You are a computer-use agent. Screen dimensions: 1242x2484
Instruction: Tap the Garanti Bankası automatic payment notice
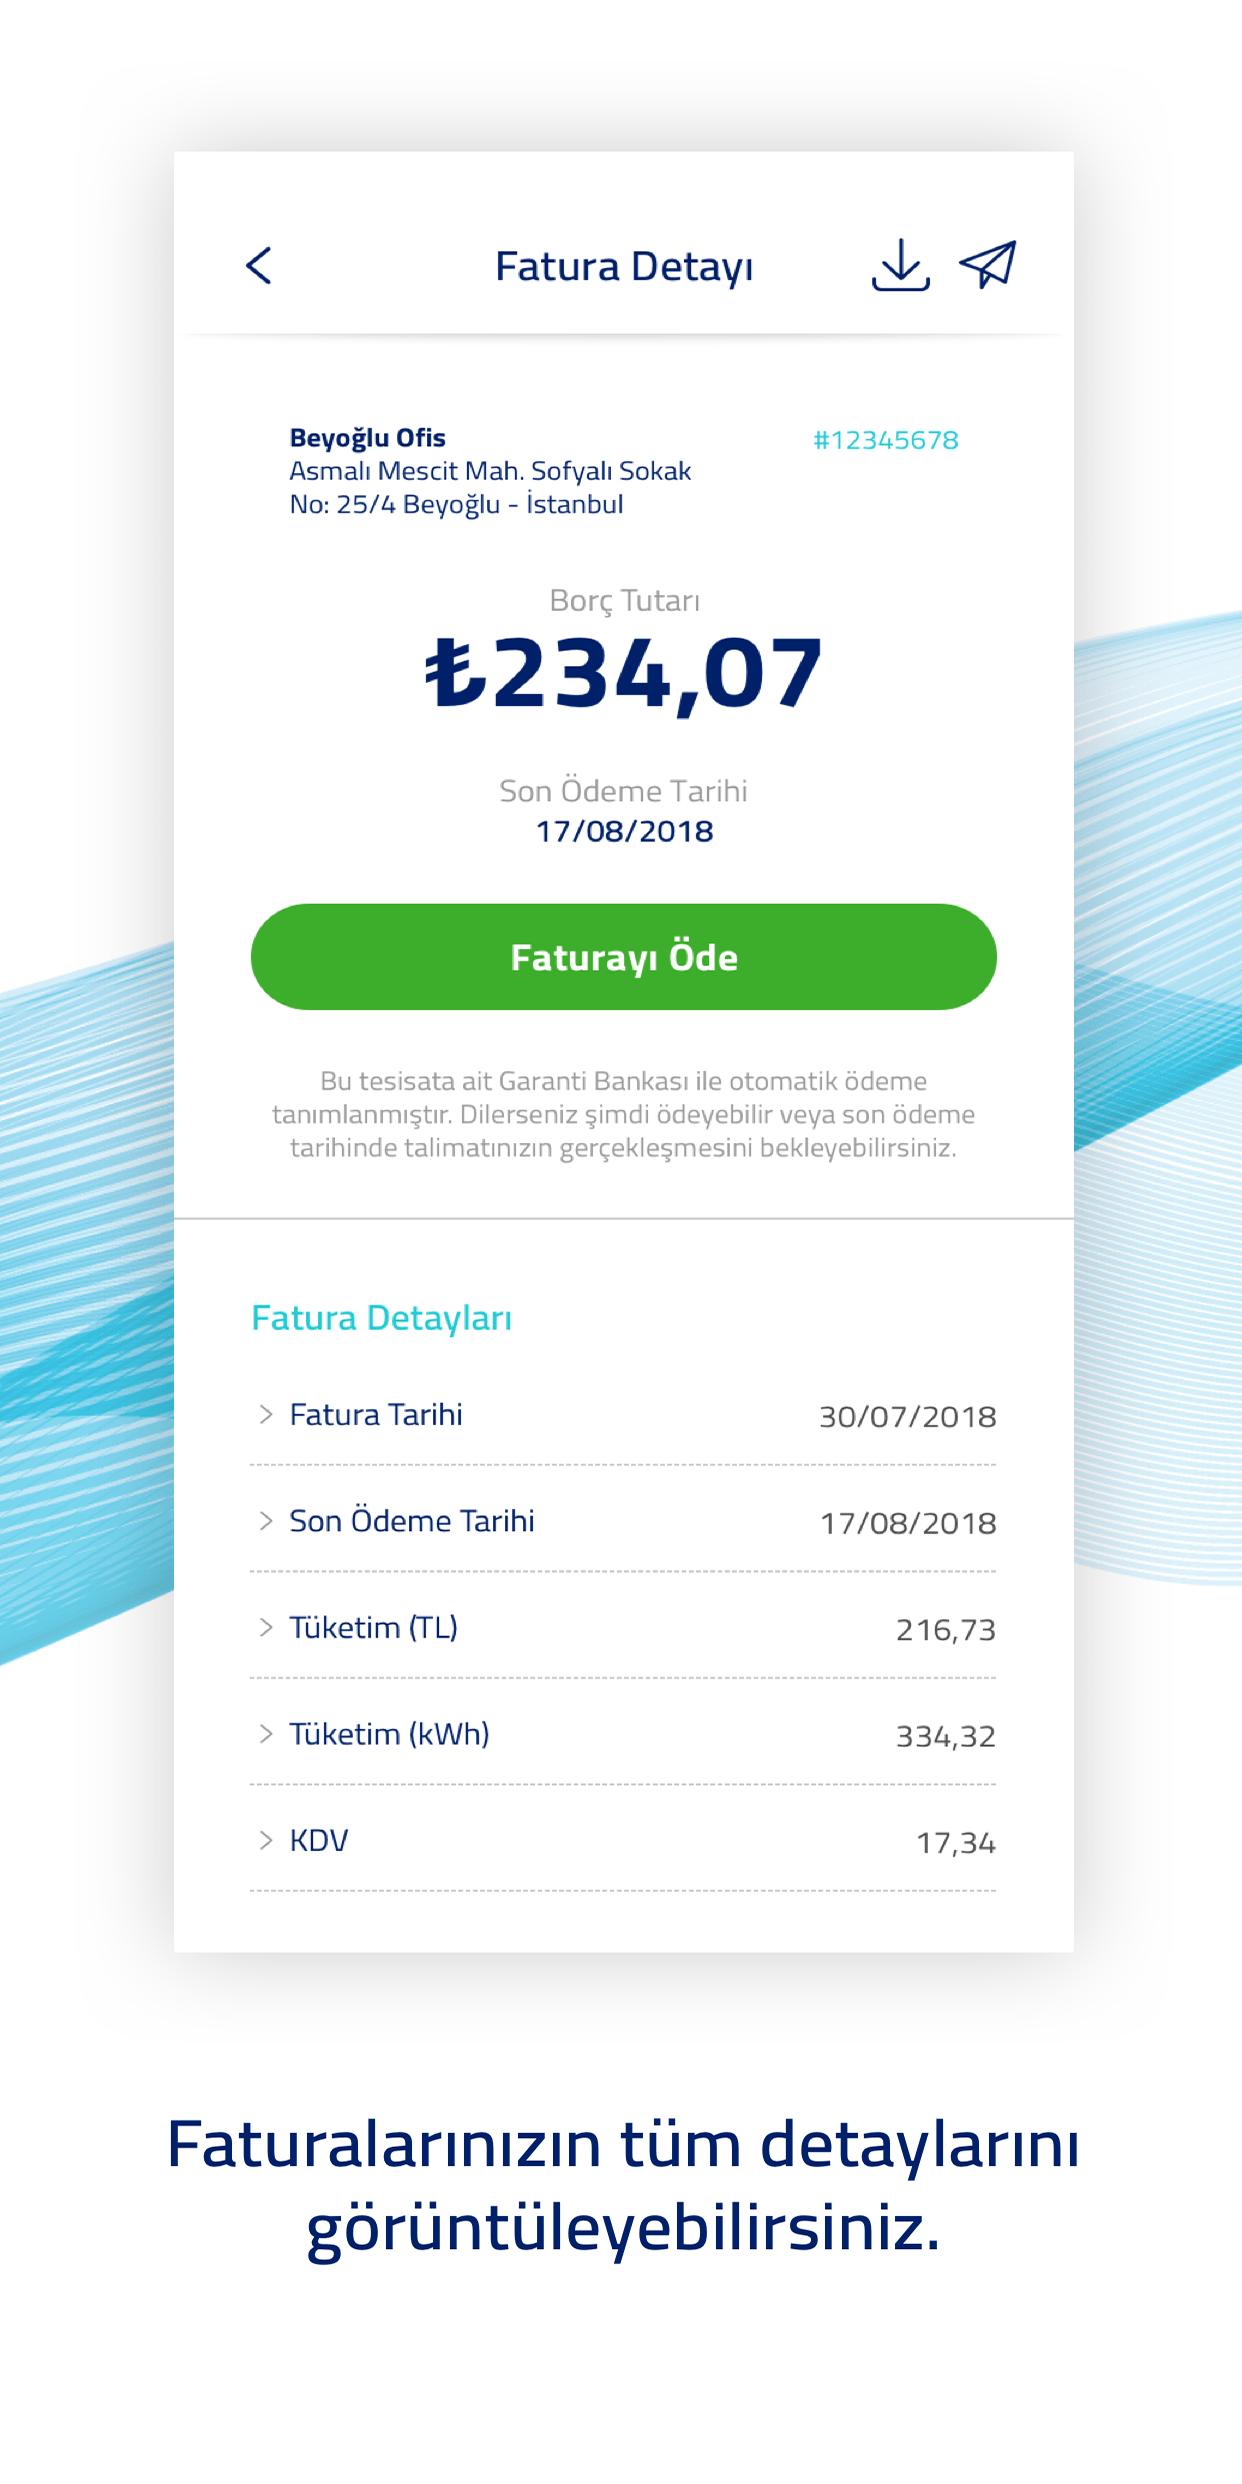[623, 1114]
